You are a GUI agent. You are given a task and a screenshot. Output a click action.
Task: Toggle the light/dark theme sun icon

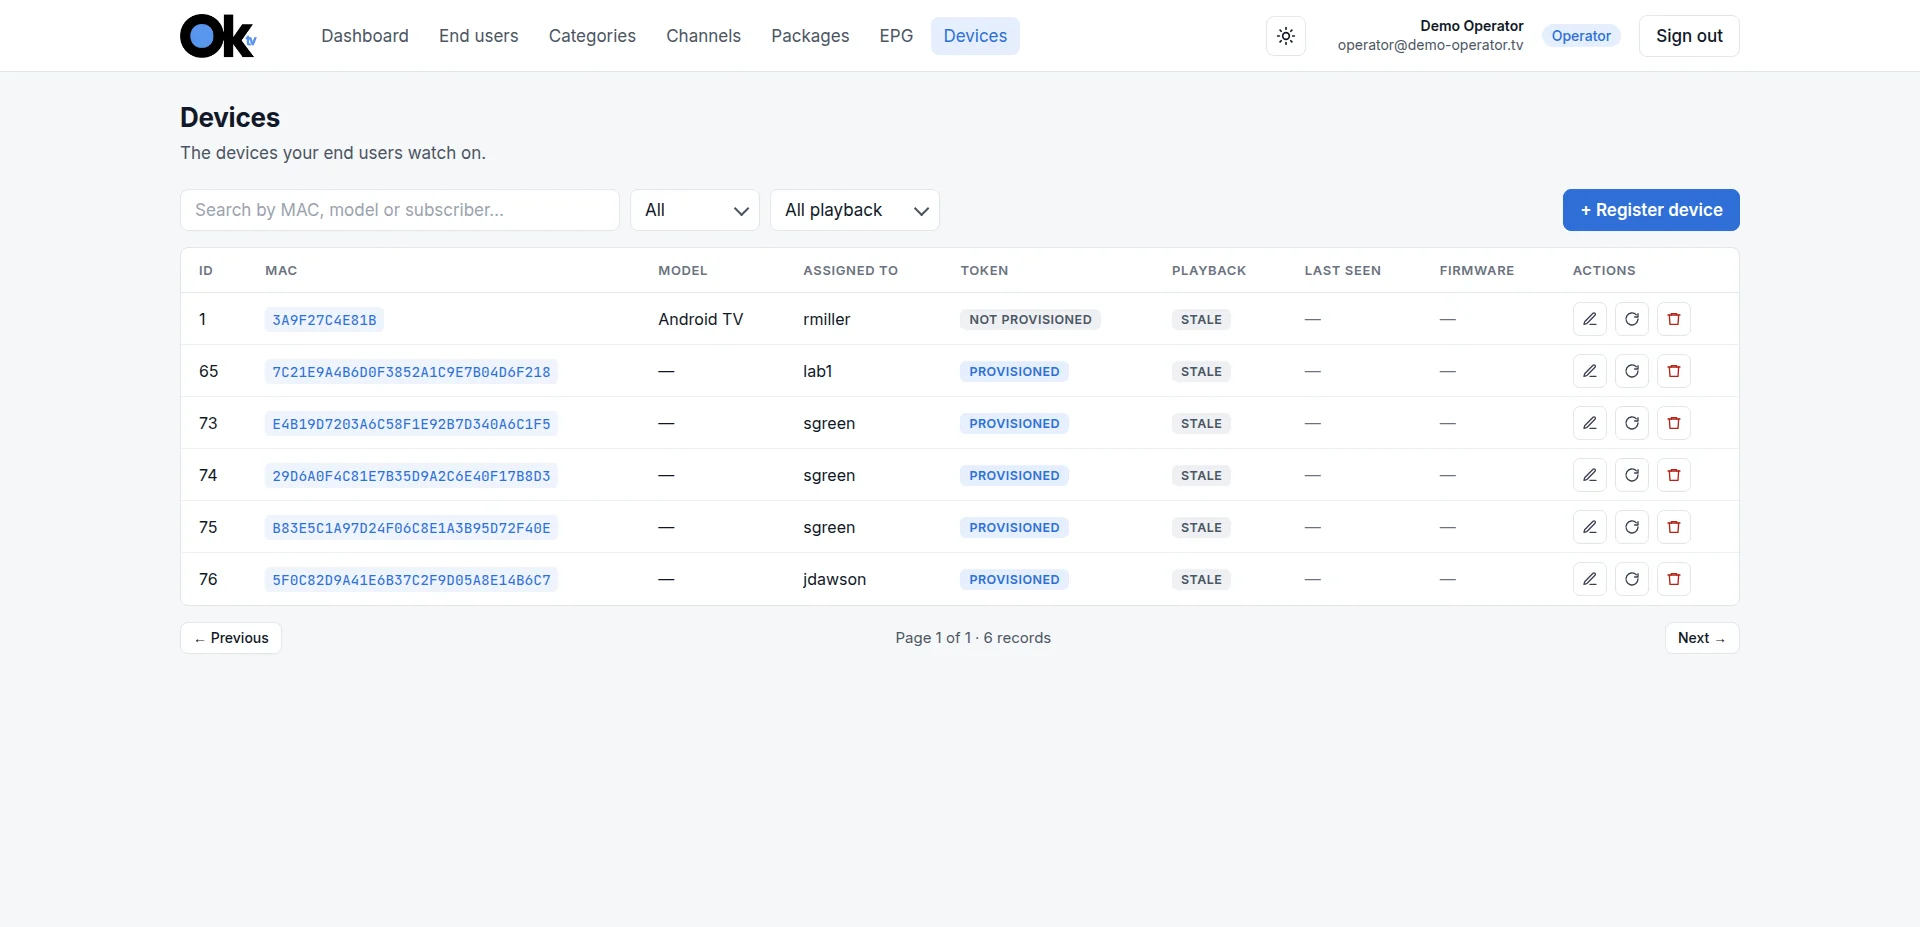1286,36
